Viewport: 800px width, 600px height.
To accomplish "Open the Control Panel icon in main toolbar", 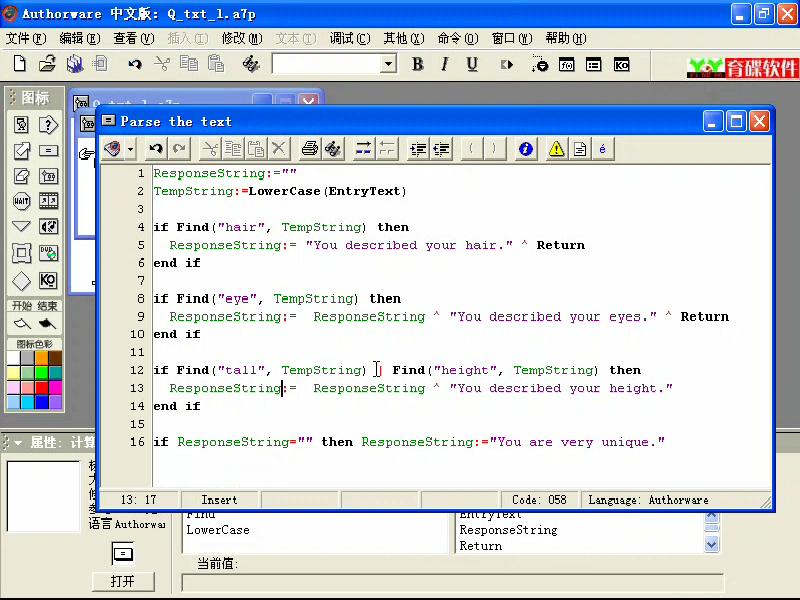I will 539,64.
